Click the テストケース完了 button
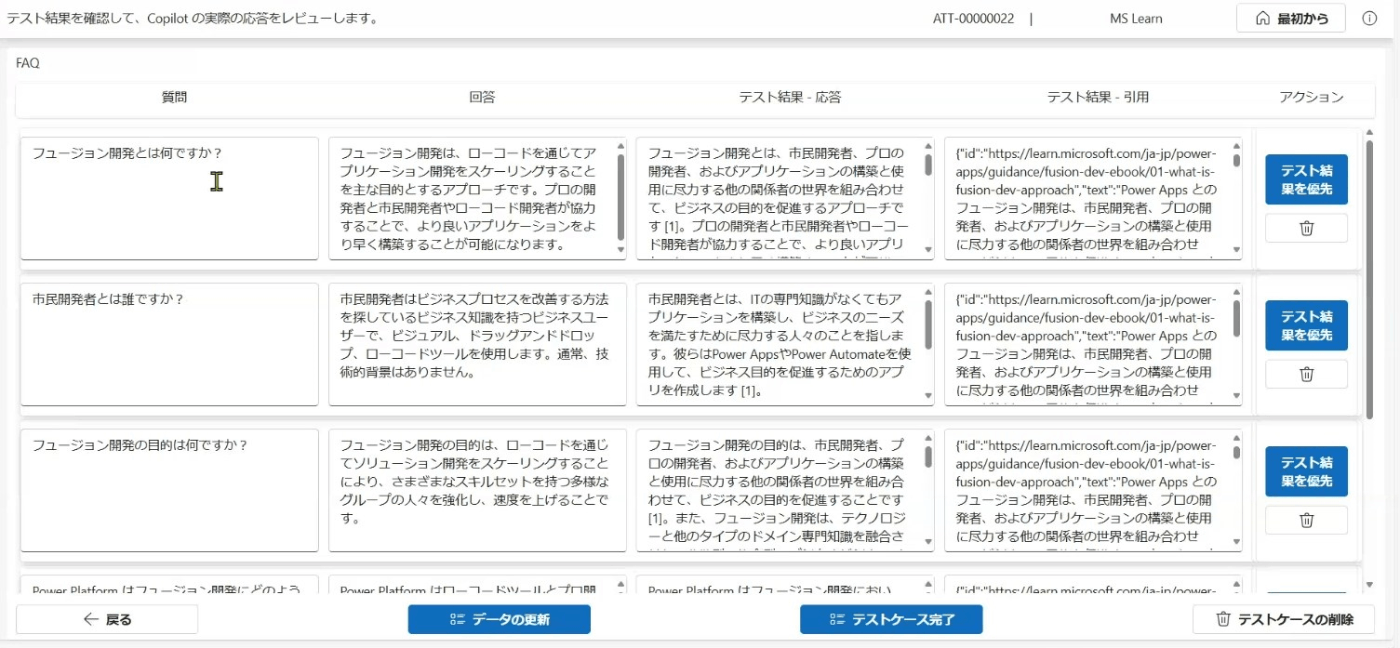 point(891,619)
